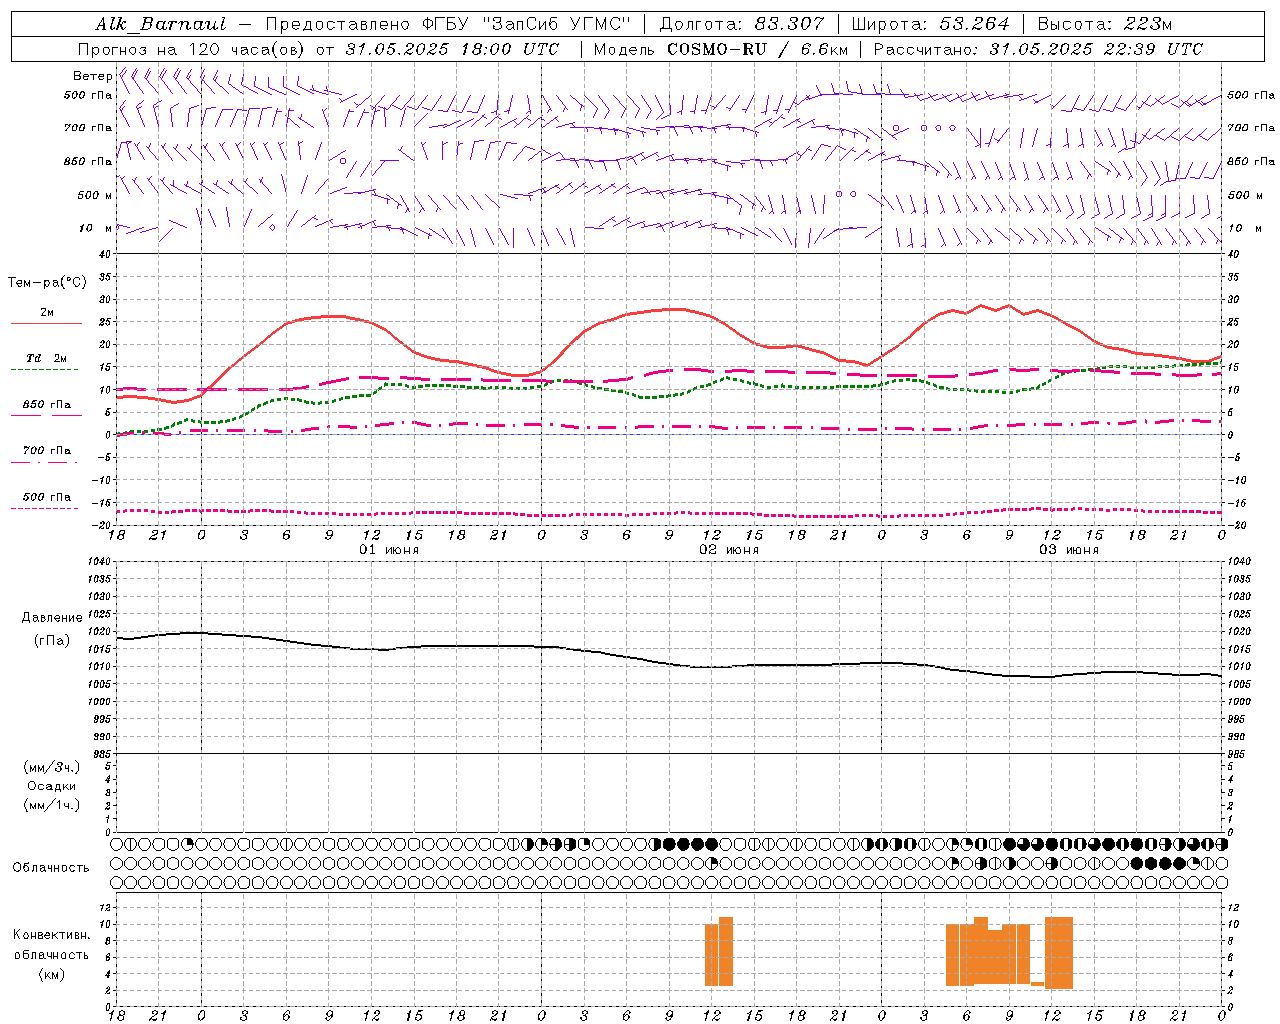Click the 10 м wind level label on left
Viewport: 1280px width, 1024px height.
tap(95, 228)
